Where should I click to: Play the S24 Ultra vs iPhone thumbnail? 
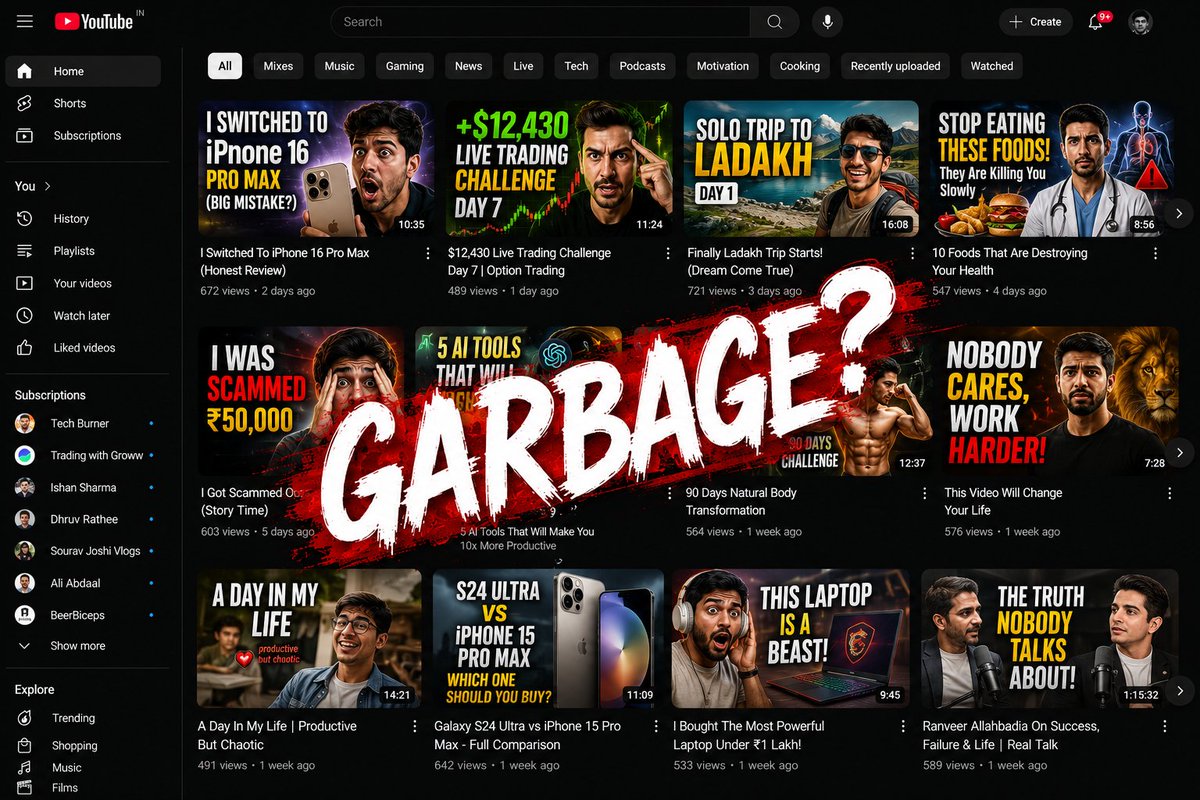[x=548, y=638]
